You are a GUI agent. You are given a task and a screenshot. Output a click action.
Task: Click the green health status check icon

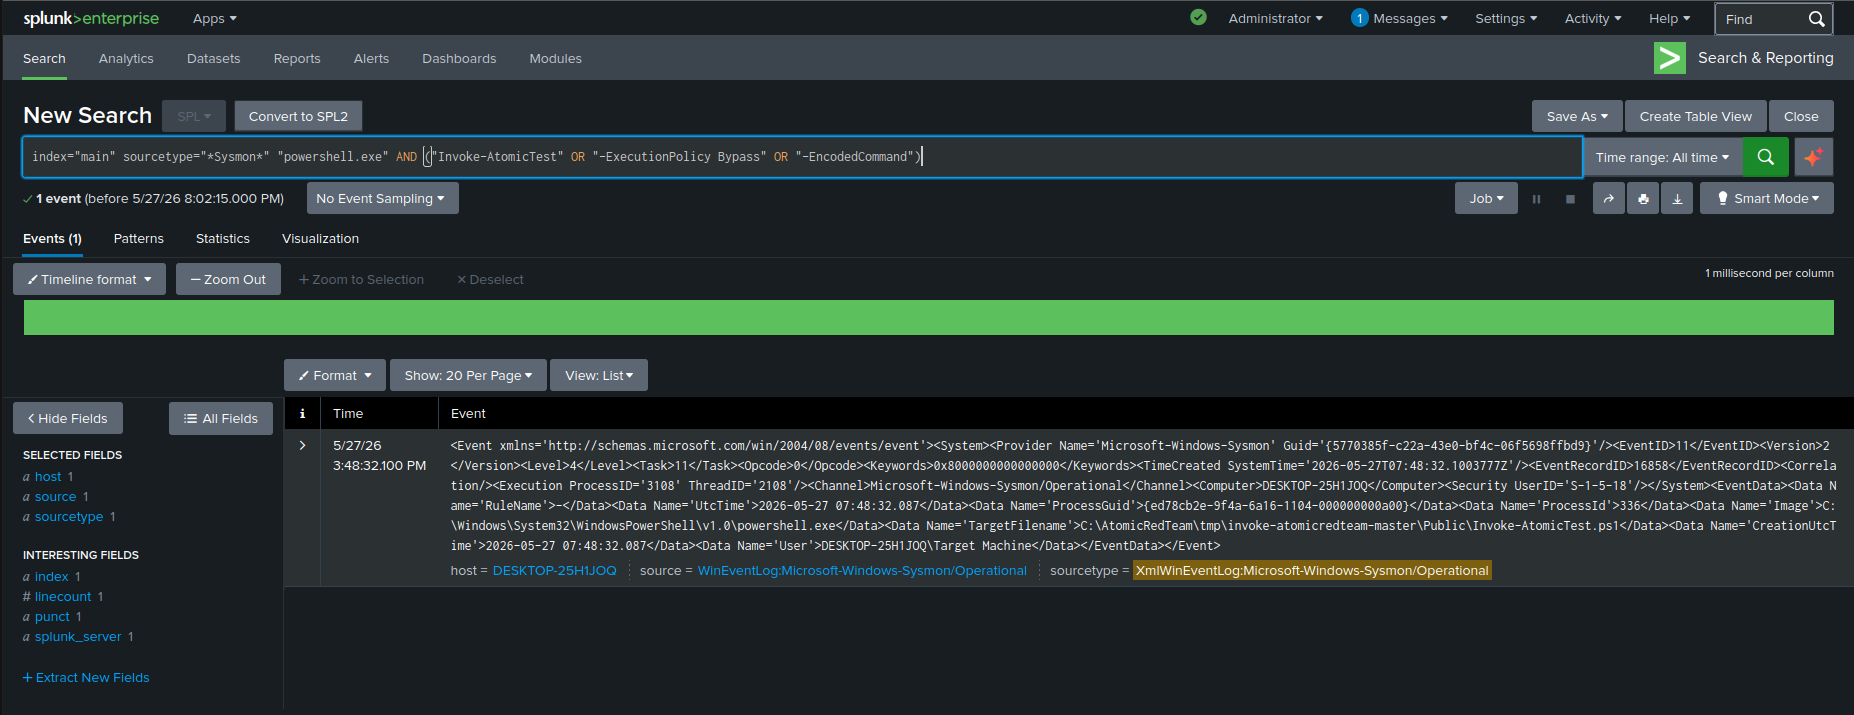click(1198, 17)
